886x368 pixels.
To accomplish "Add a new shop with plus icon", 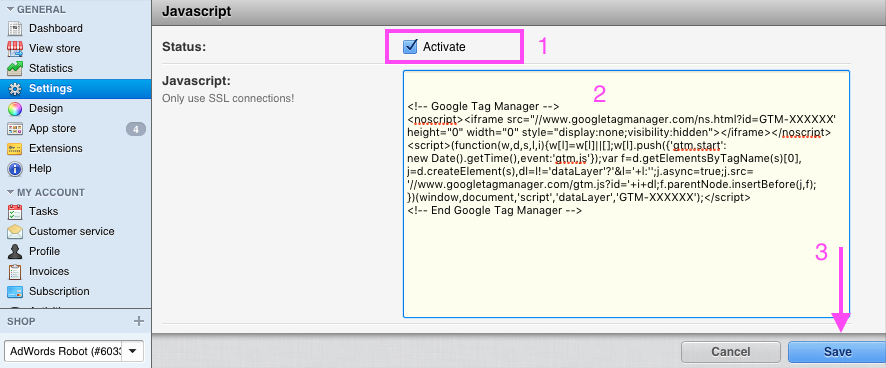I will [x=138, y=321].
